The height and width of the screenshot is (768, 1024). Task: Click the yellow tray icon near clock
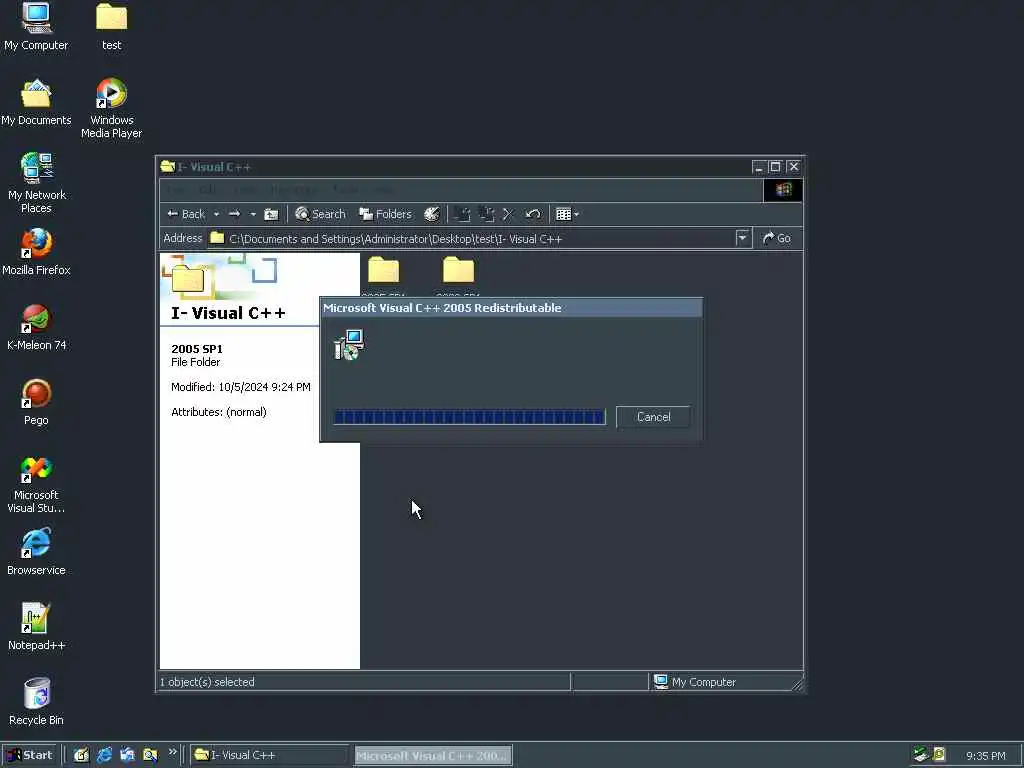(939, 755)
